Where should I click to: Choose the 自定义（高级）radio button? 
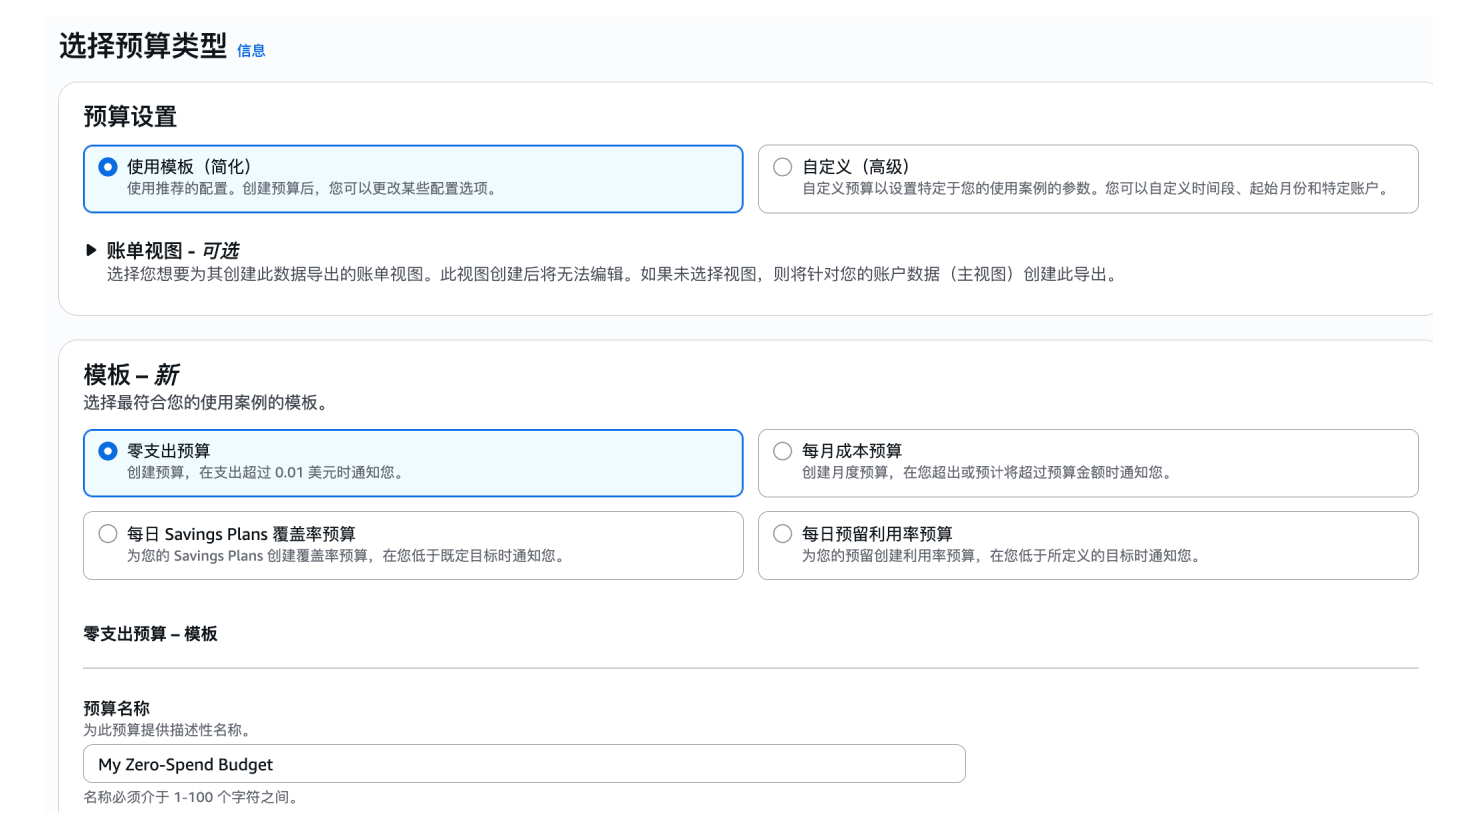coord(783,167)
